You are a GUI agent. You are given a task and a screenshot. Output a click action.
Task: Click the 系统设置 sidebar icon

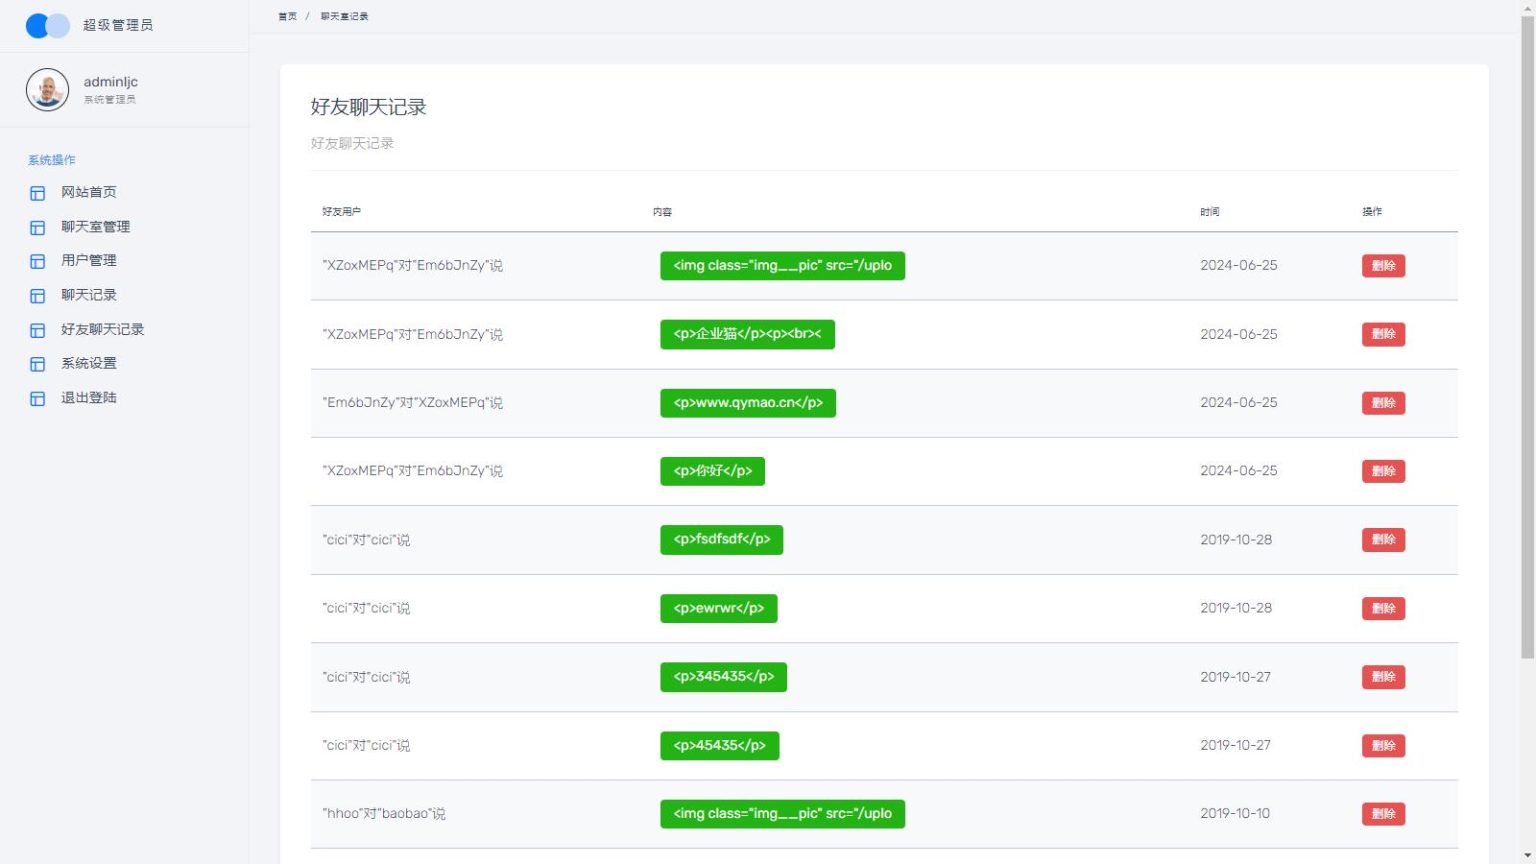(37, 364)
